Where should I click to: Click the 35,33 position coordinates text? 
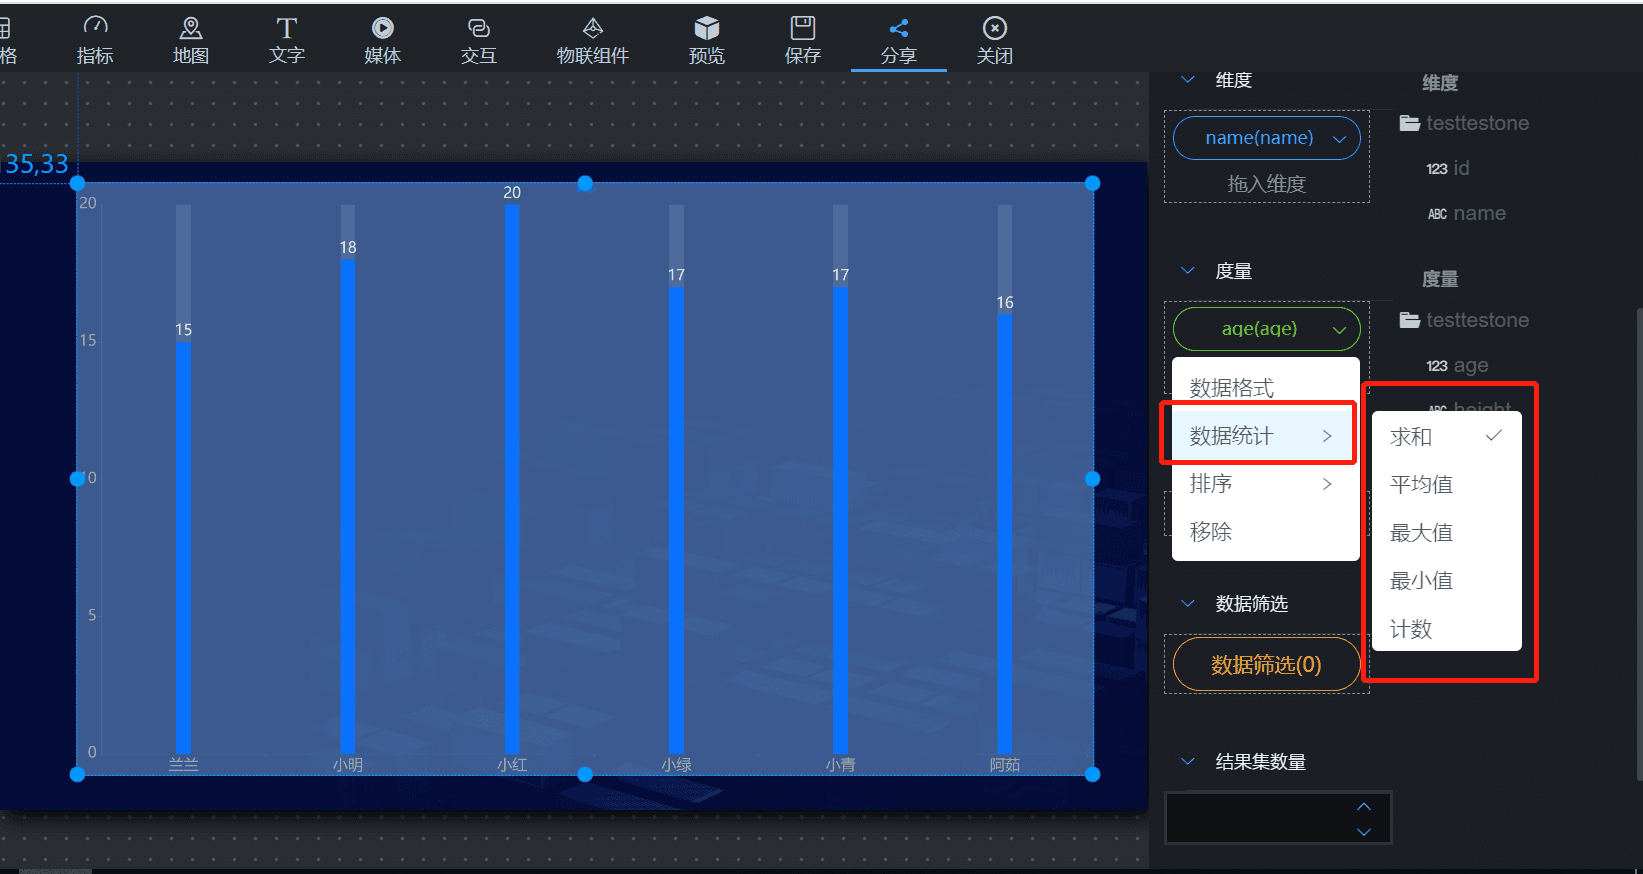(x=37, y=164)
